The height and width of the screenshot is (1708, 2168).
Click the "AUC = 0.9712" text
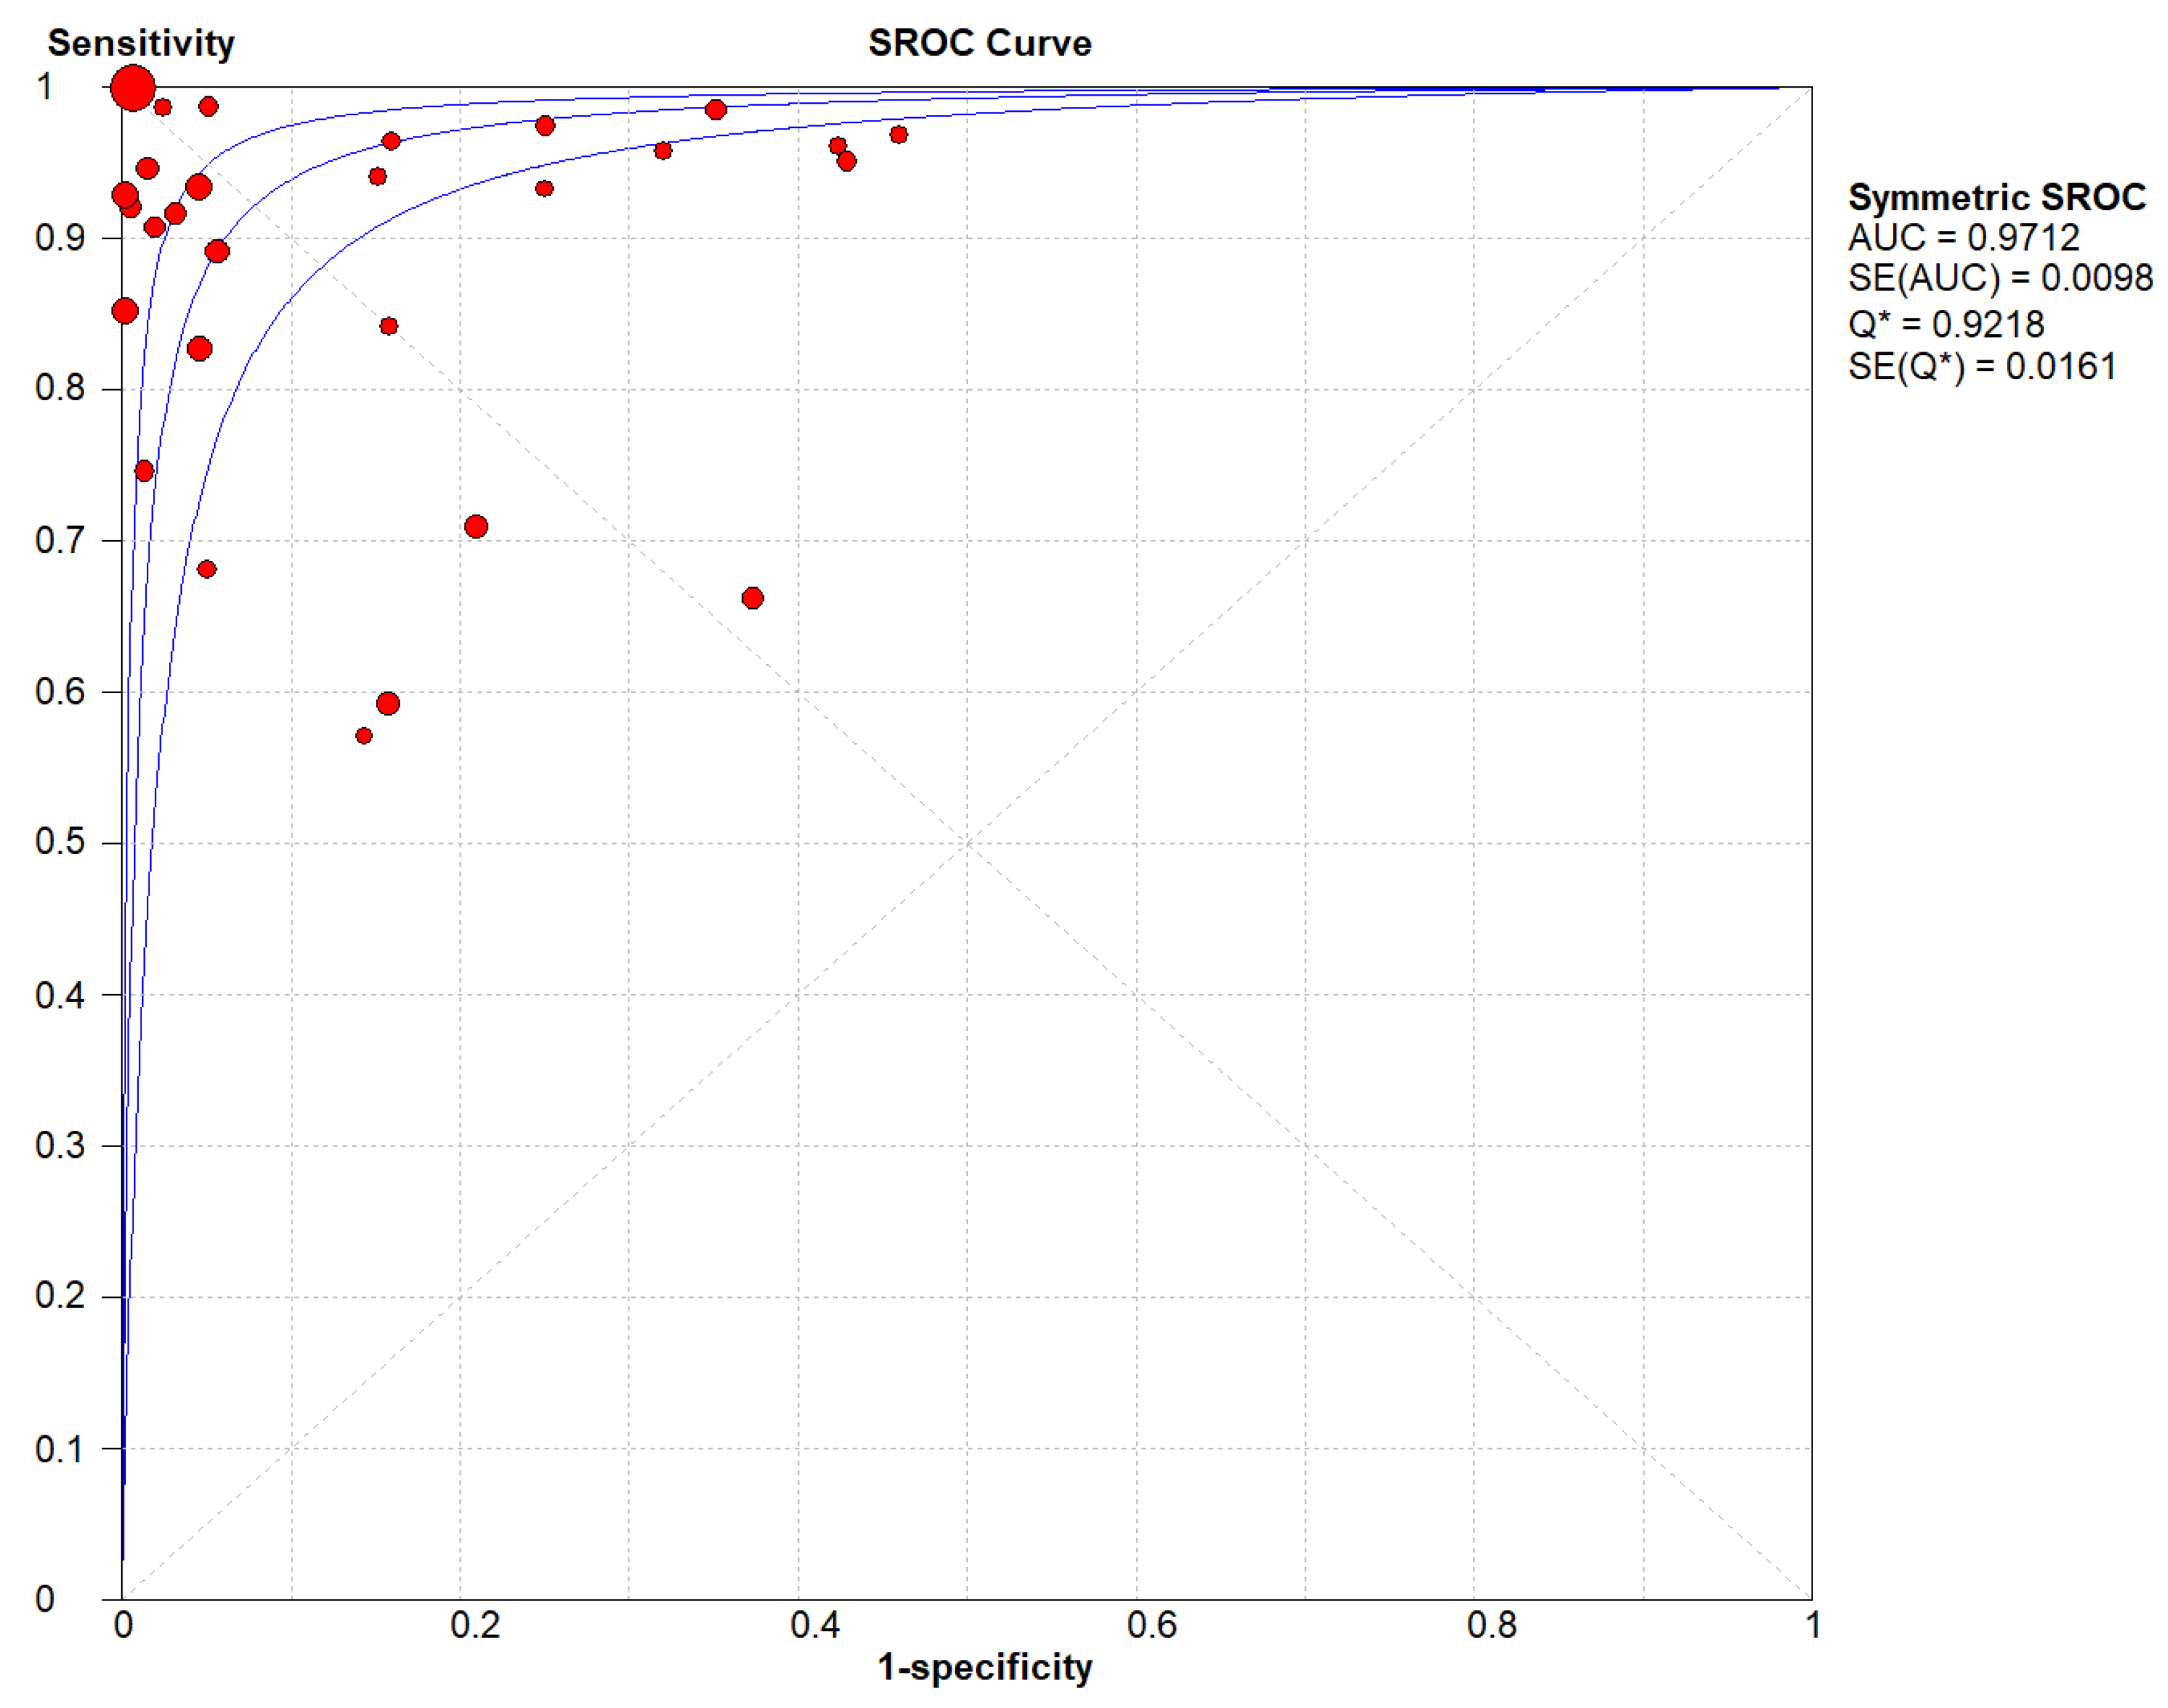click(1963, 238)
